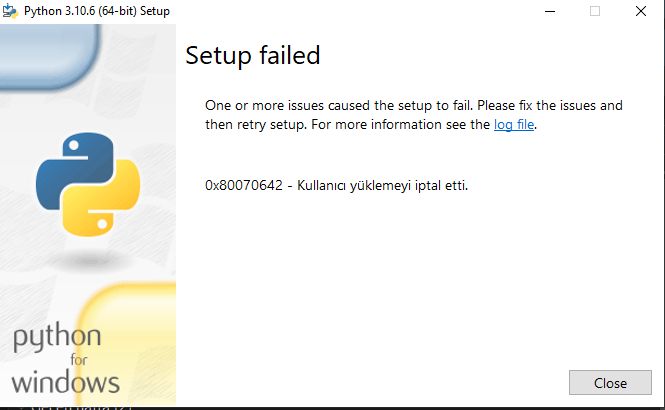Open the log file link
Image resolution: width=665 pixels, height=410 pixels.
[x=515, y=125]
